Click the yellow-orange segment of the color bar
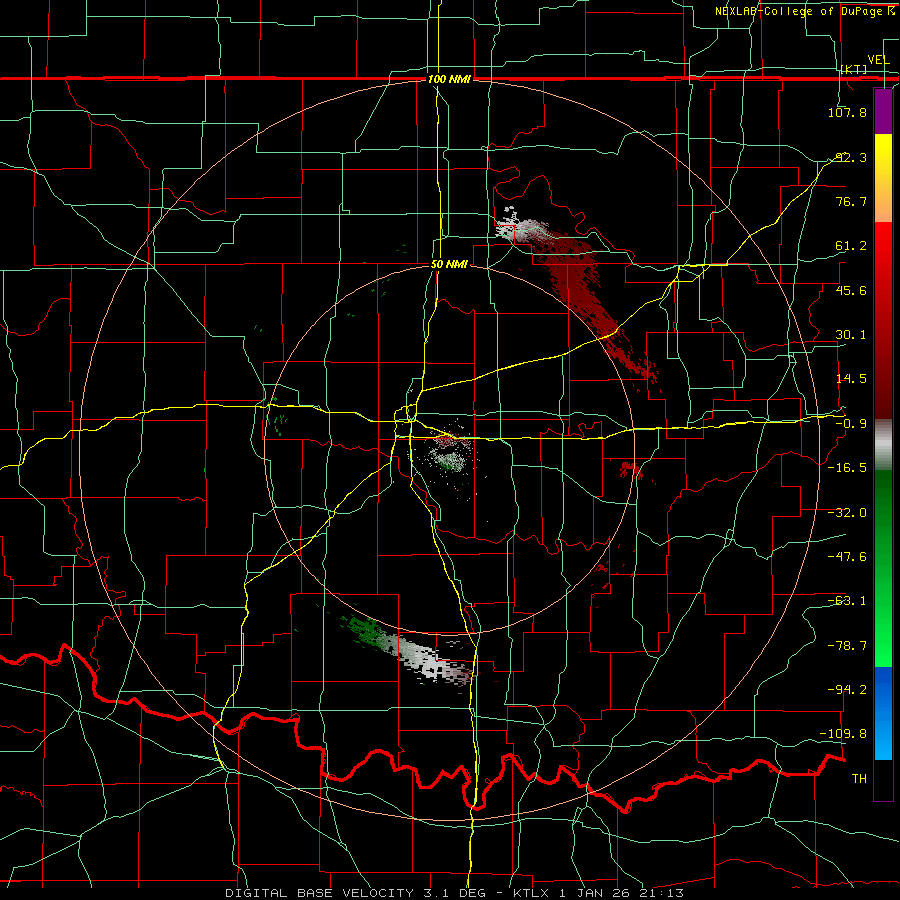Viewport: 900px width, 900px height. point(883,178)
